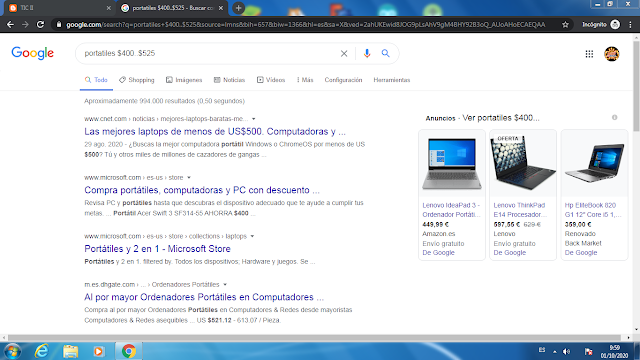Click the results count text

tap(164, 101)
